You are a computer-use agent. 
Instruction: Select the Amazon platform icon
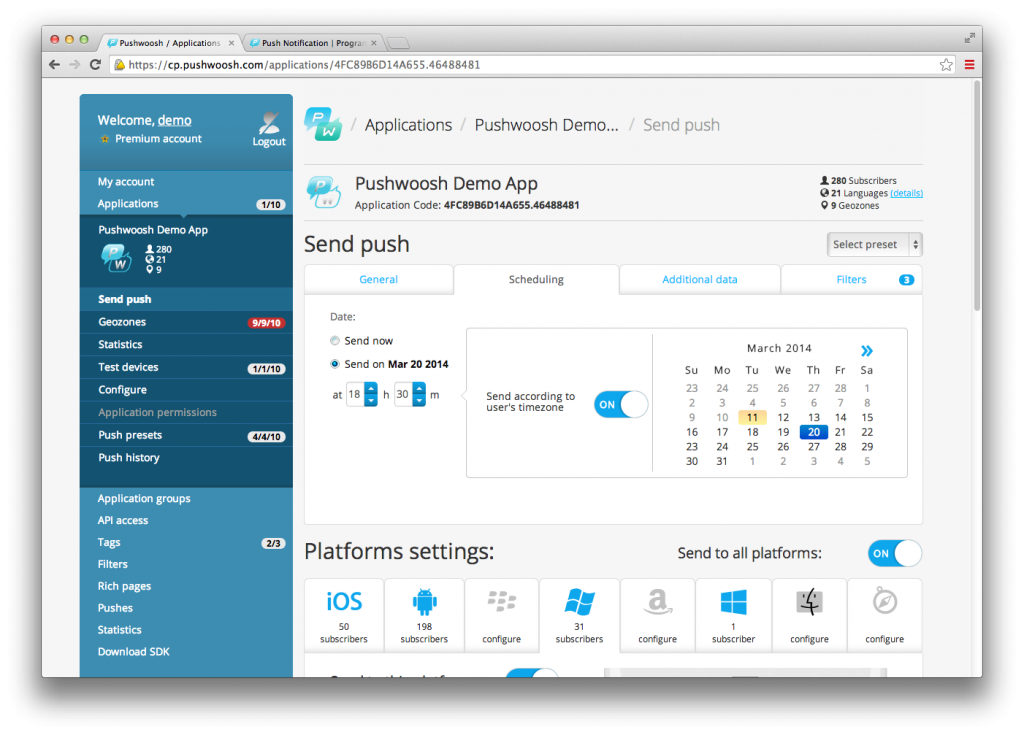coord(658,602)
